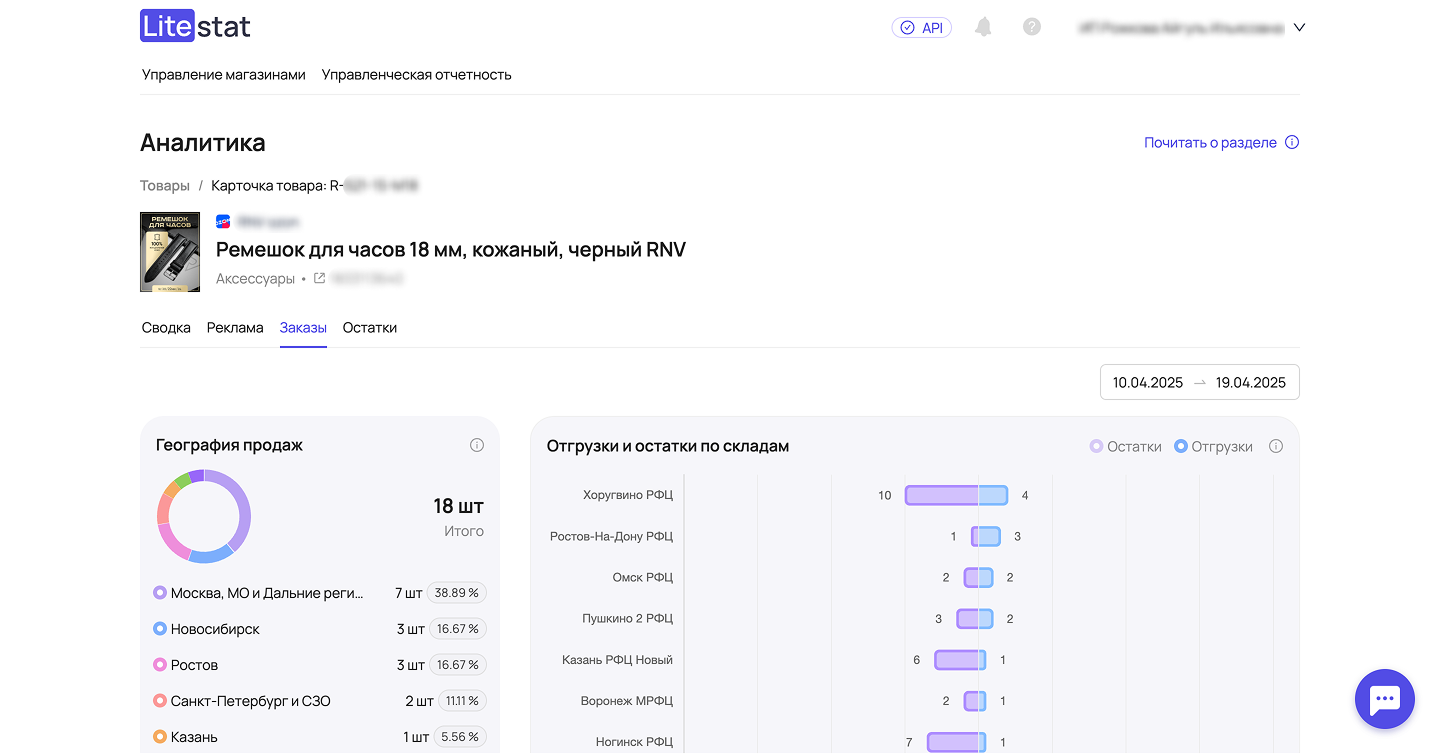Click the Litestat logo
The image size is (1433, 754).
pyautogui.click(x=195, y=26)
